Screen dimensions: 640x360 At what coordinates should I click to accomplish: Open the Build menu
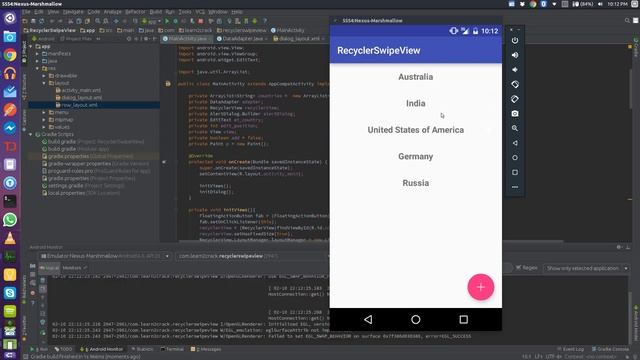[156, 12]
